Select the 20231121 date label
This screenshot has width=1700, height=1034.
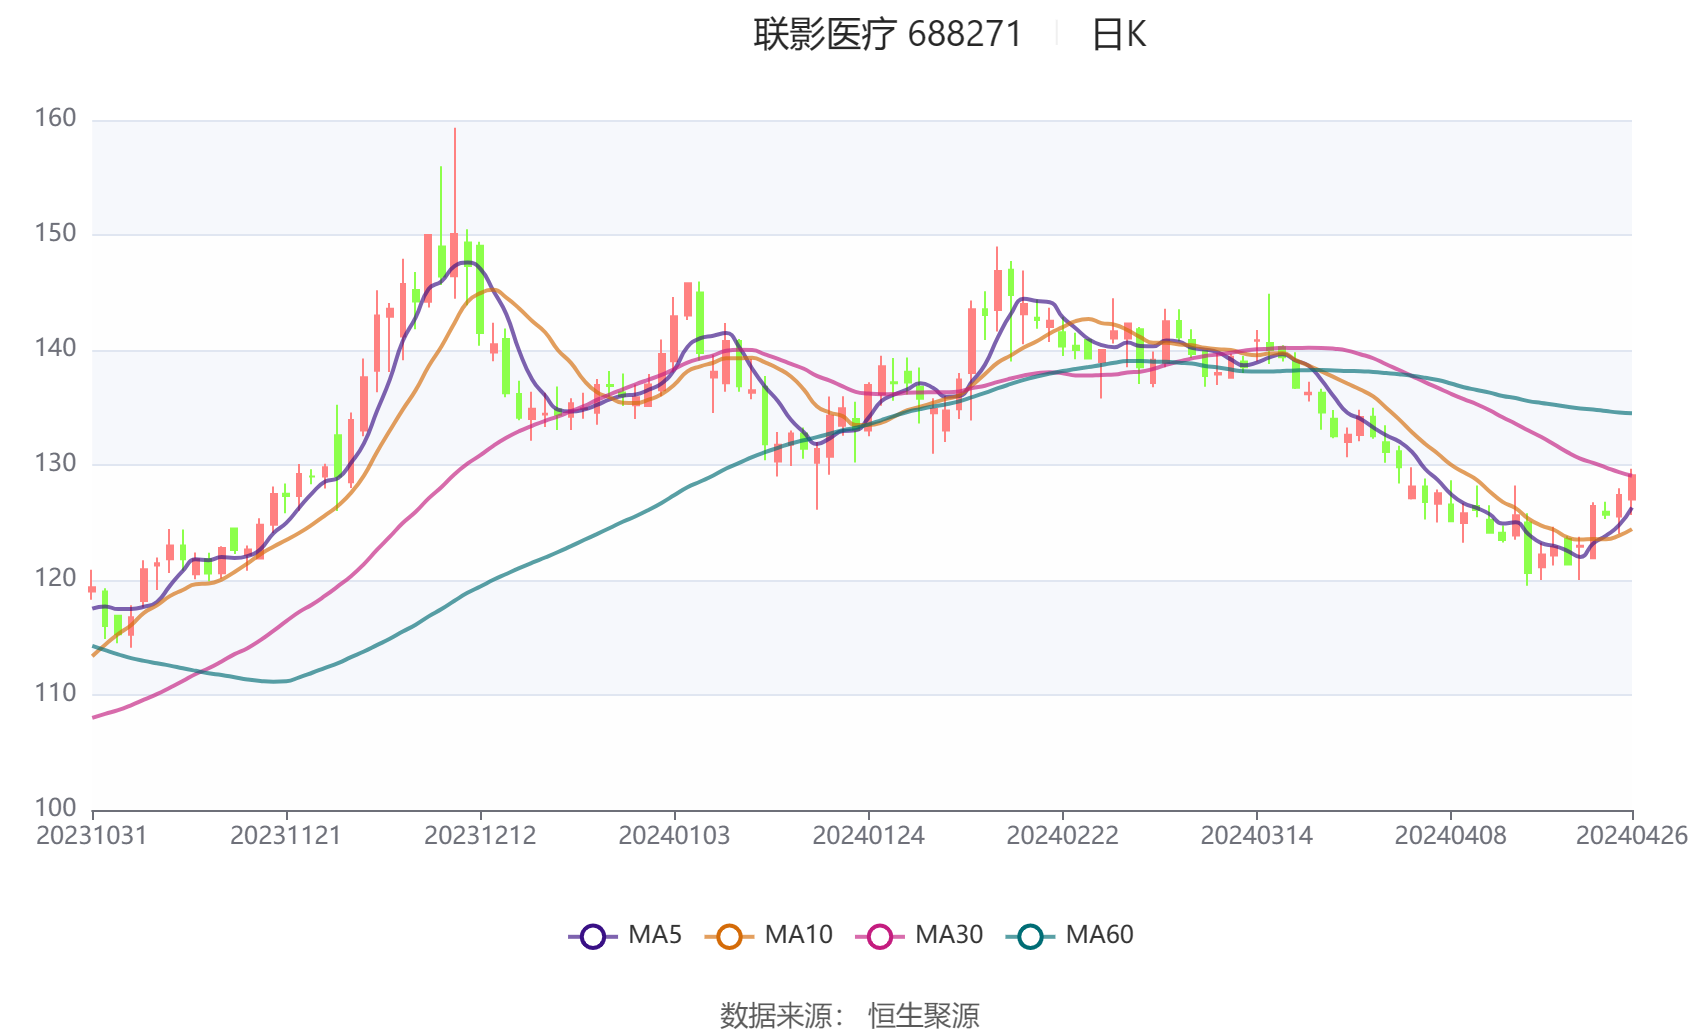(286, 836)
